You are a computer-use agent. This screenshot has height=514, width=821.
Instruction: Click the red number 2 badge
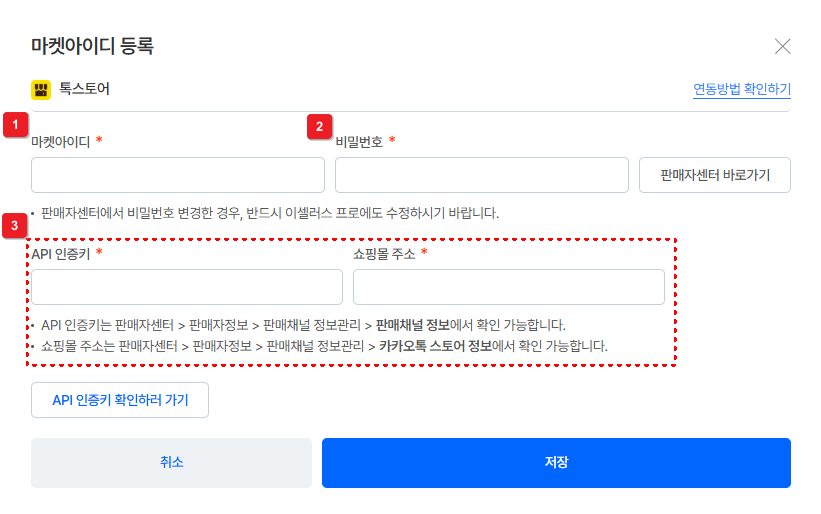(x=319, y=125)
